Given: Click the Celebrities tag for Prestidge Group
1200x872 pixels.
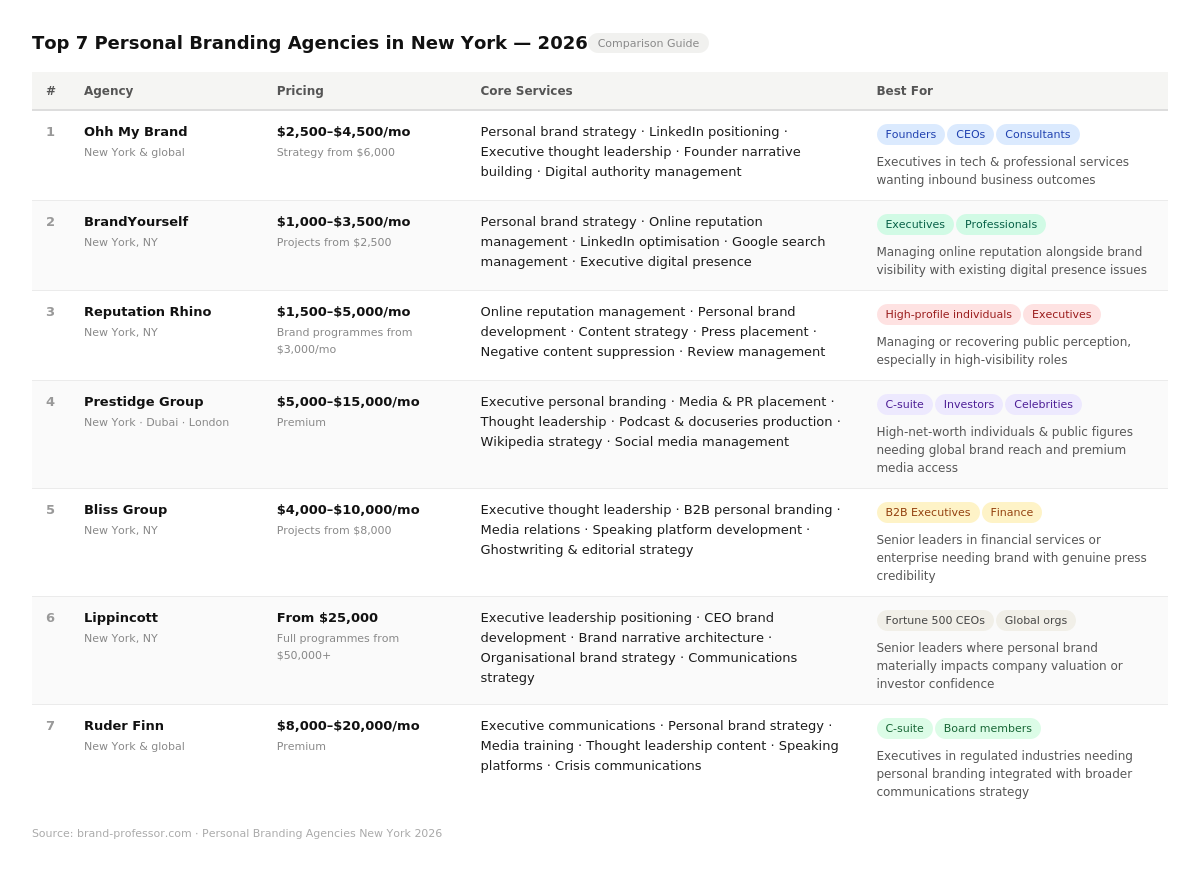Looking at the screenshot, I should point(1043,404).
